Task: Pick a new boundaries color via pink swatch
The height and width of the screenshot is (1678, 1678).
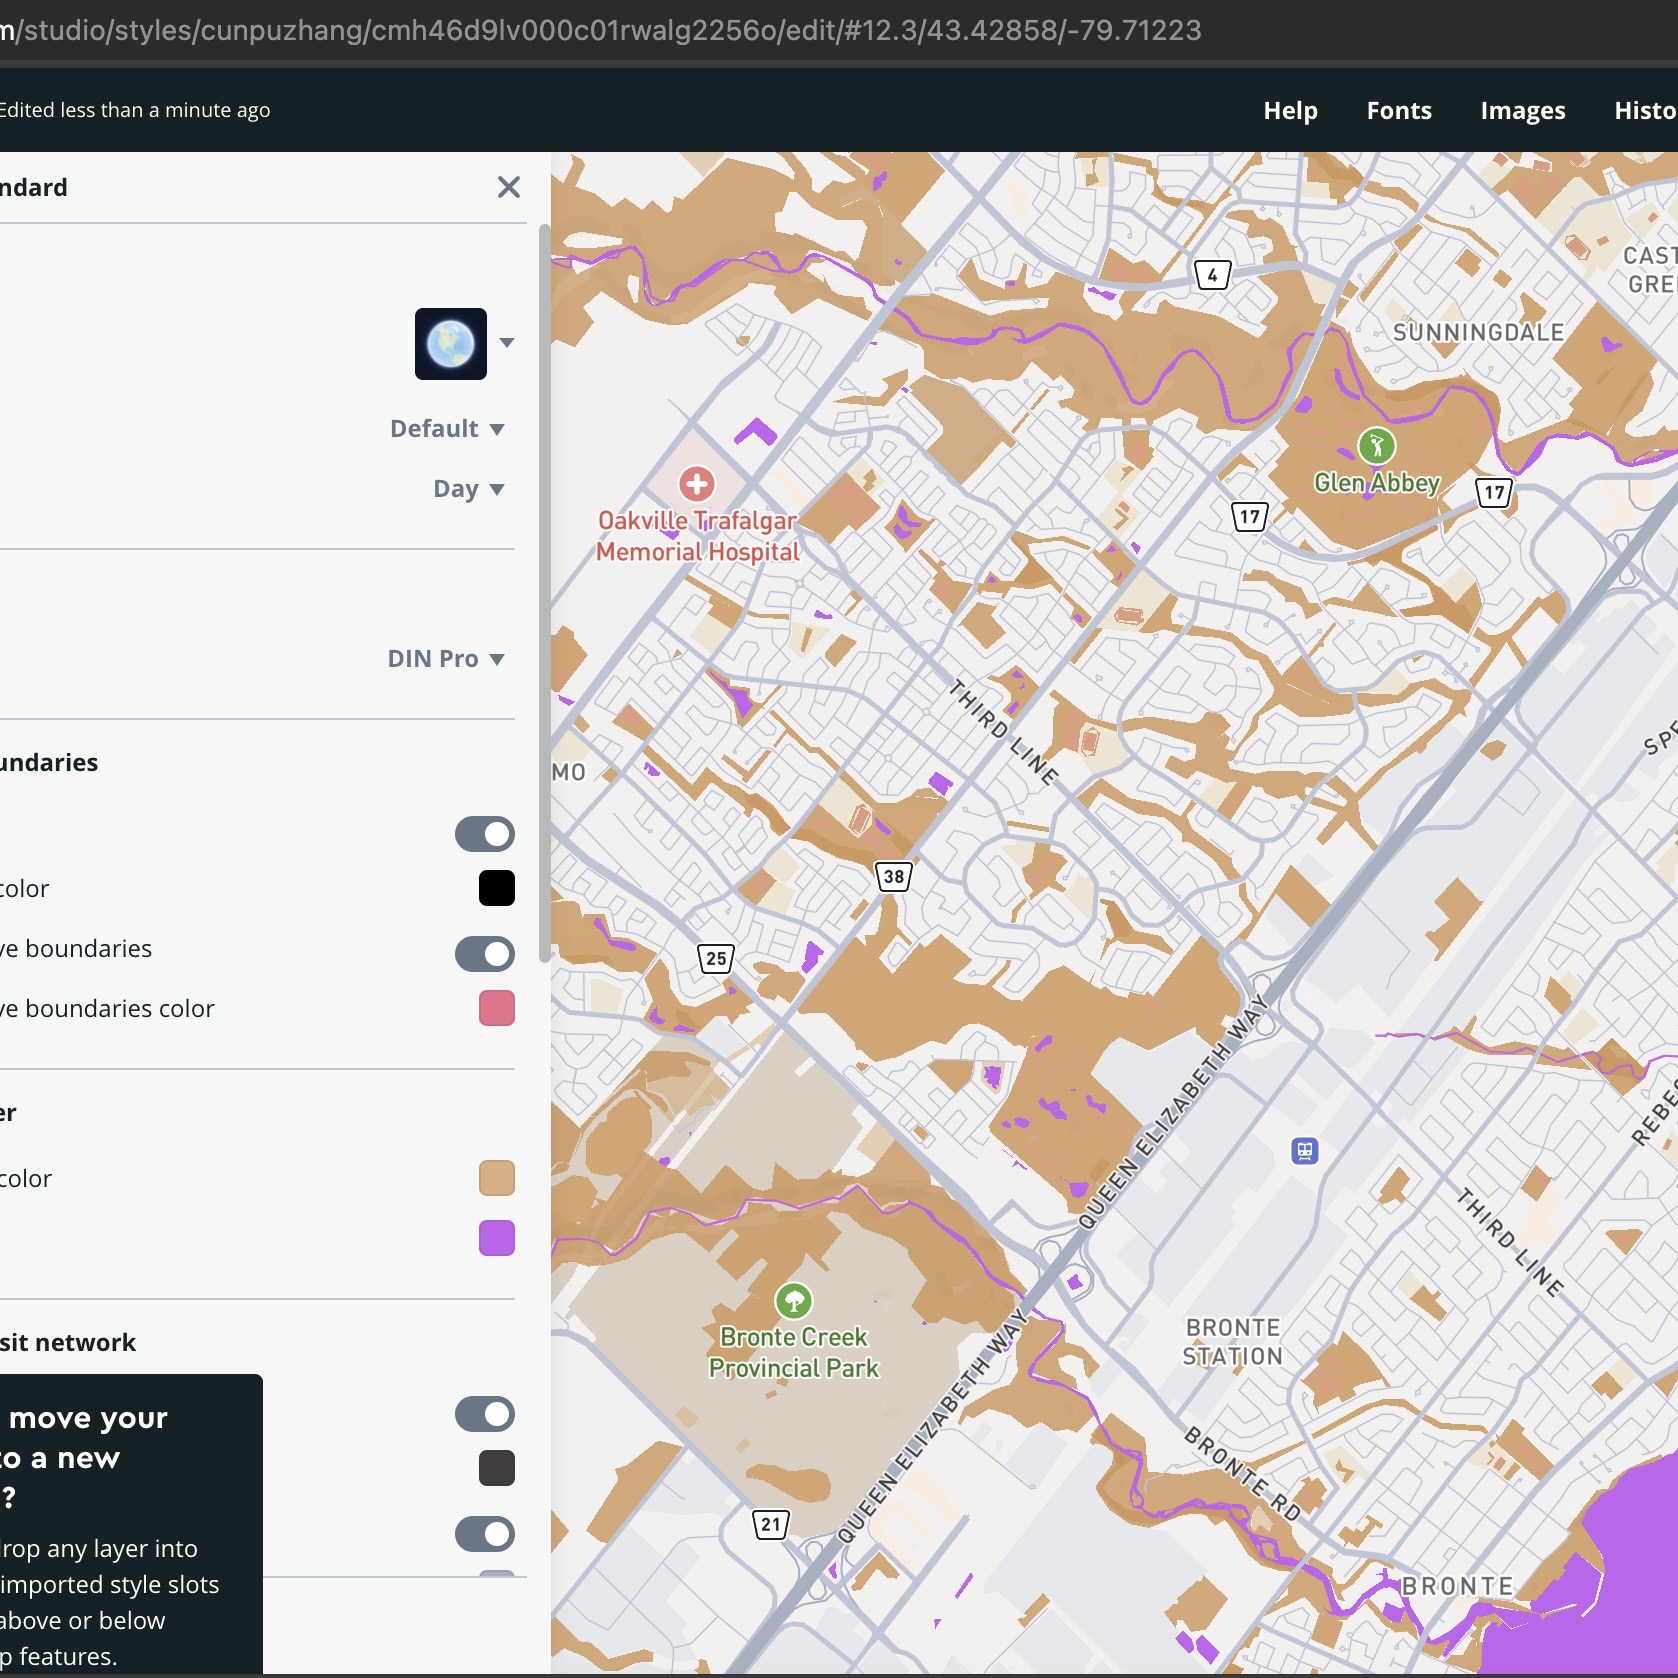Action: click(x=499, y=1008)
